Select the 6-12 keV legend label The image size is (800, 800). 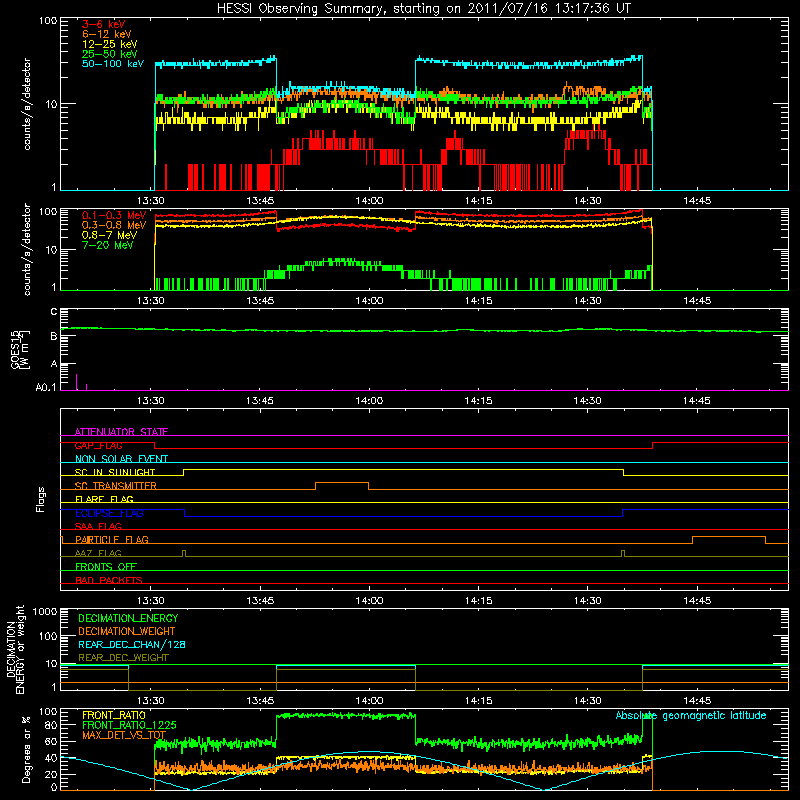tap(107, 34)
